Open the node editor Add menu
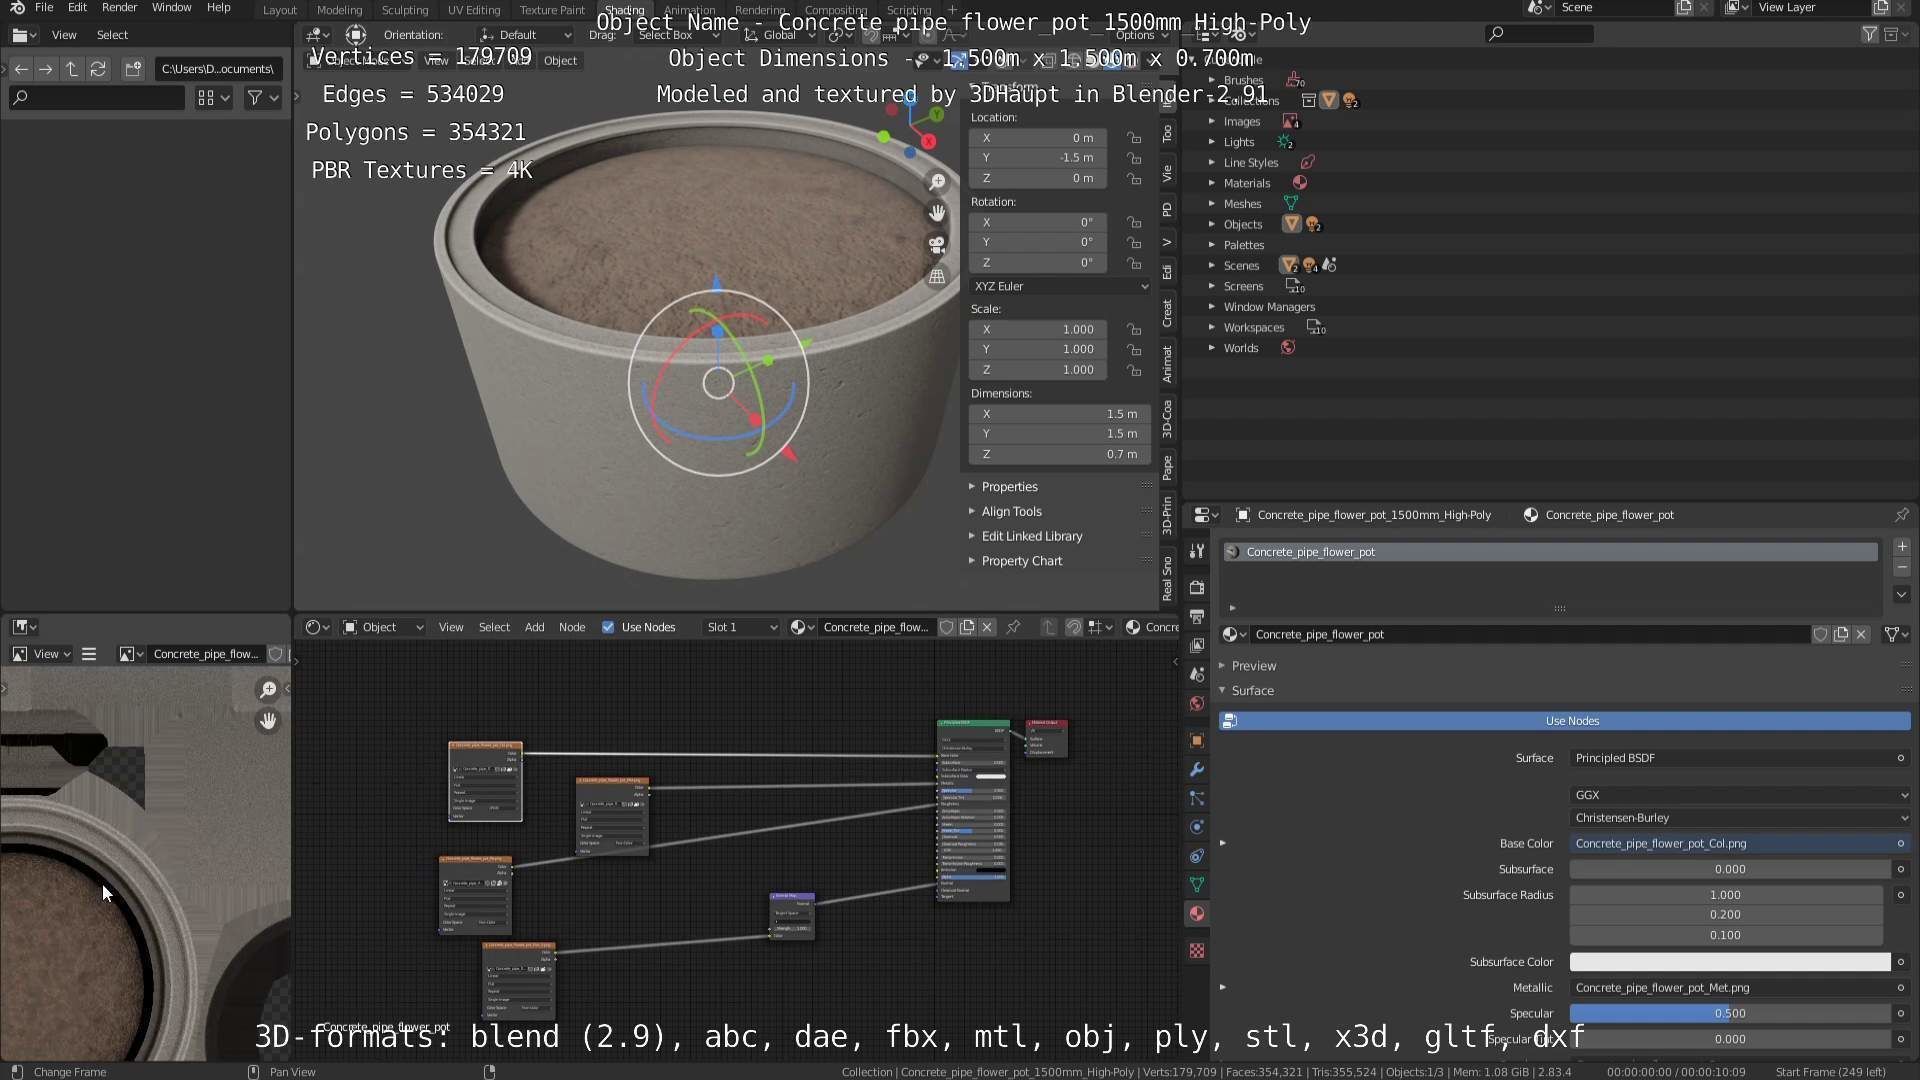1920x1080 pixels. (x=534, y=627)
